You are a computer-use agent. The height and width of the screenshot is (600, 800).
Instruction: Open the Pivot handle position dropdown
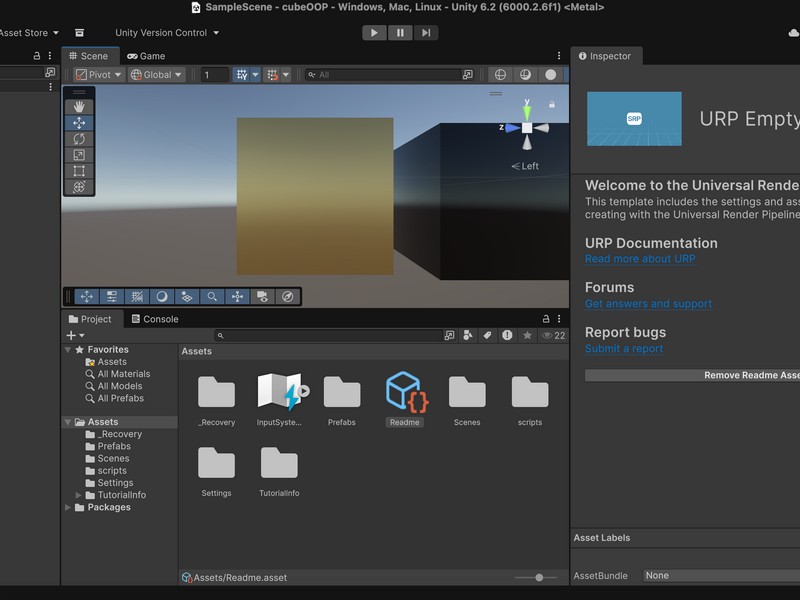[x=99, y=75]
